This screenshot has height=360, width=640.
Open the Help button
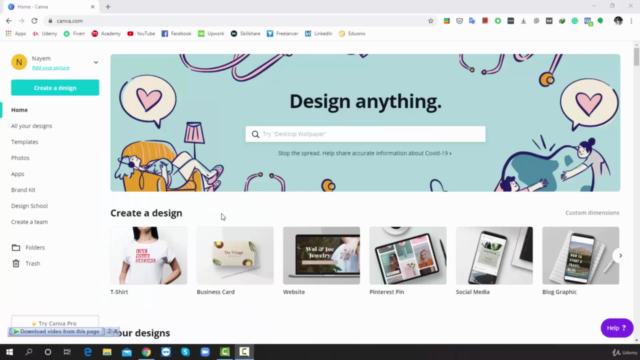coord(617,328)
